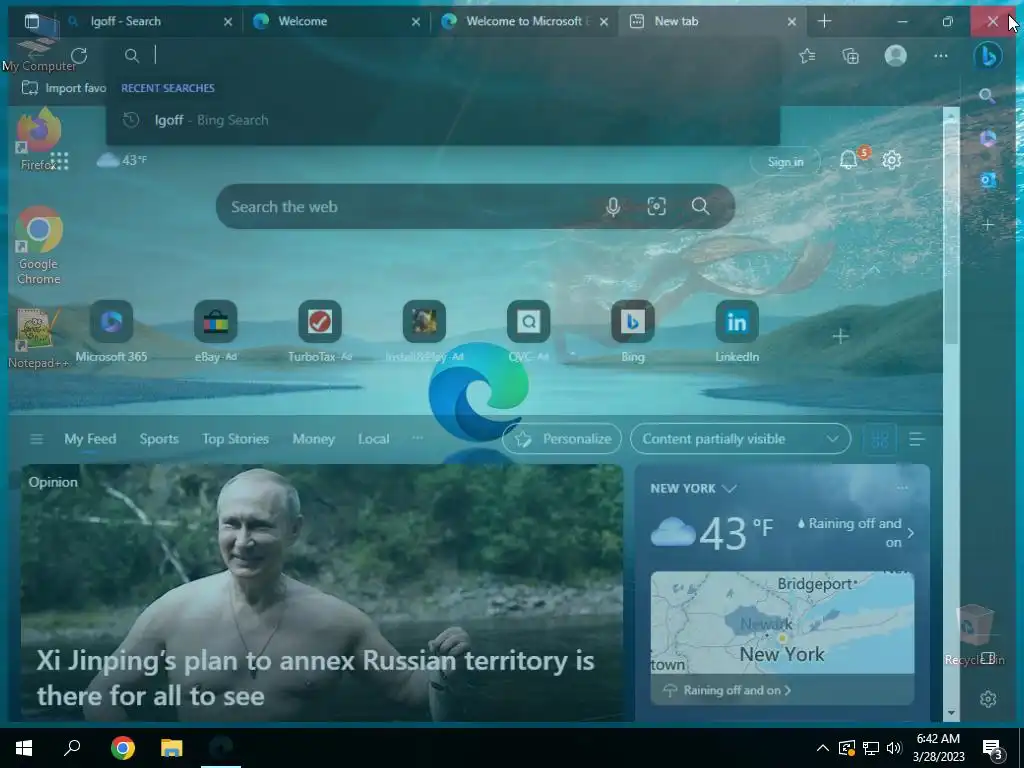Open the tab actions menu icon
1024x768 pixels.
tap(31, 22)
